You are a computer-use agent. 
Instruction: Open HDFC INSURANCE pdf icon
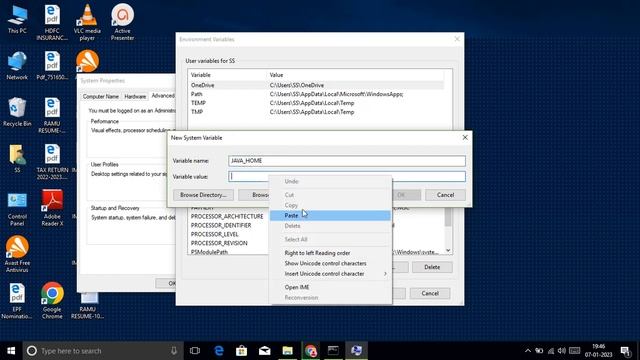52,23
